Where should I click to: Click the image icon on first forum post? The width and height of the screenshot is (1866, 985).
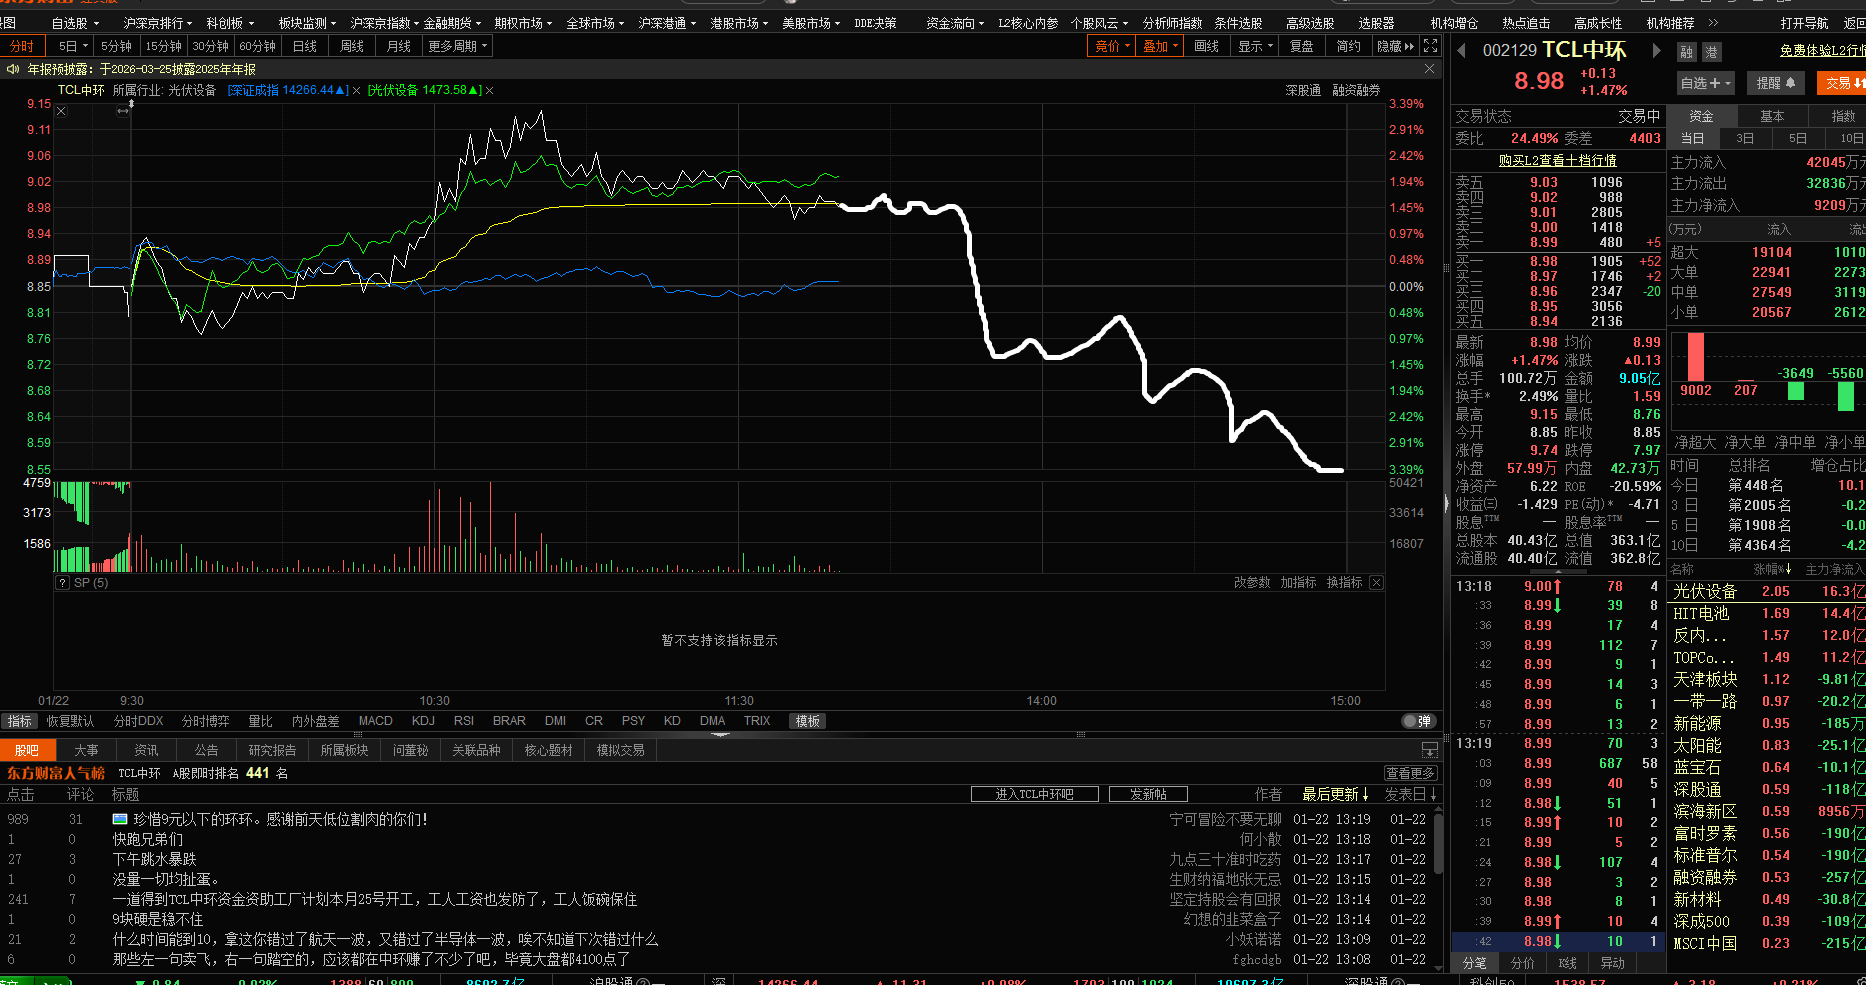pos(120,819)
